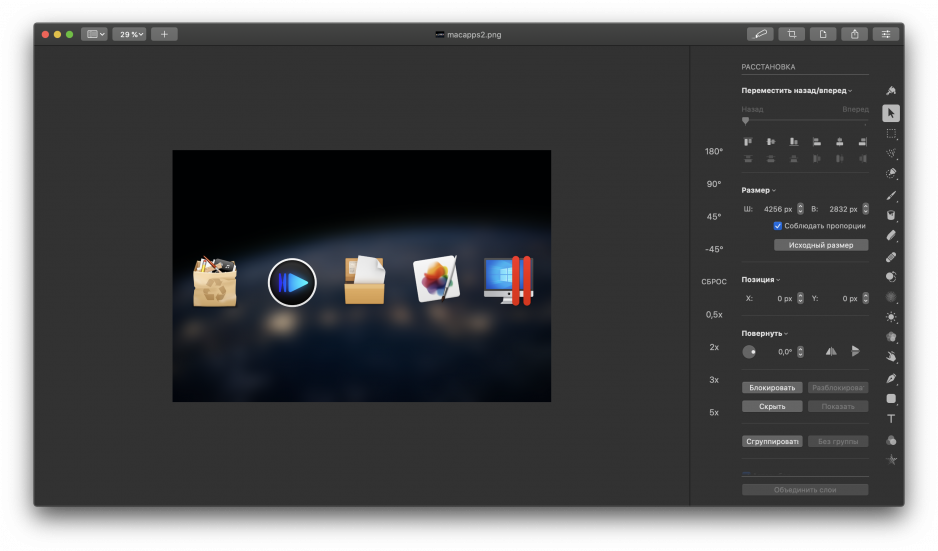Screen dimensions: 938x551
Task: Flip layer horizontally
Action: point(831,351)
